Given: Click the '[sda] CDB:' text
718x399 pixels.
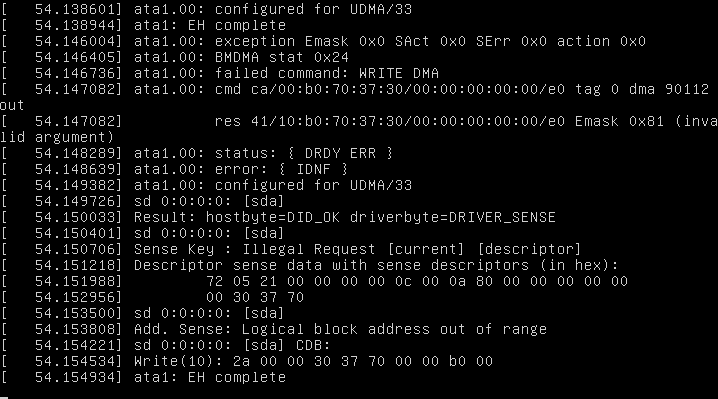Looking at the screenshot, I should pyautogui.click(x=286, y=345).
